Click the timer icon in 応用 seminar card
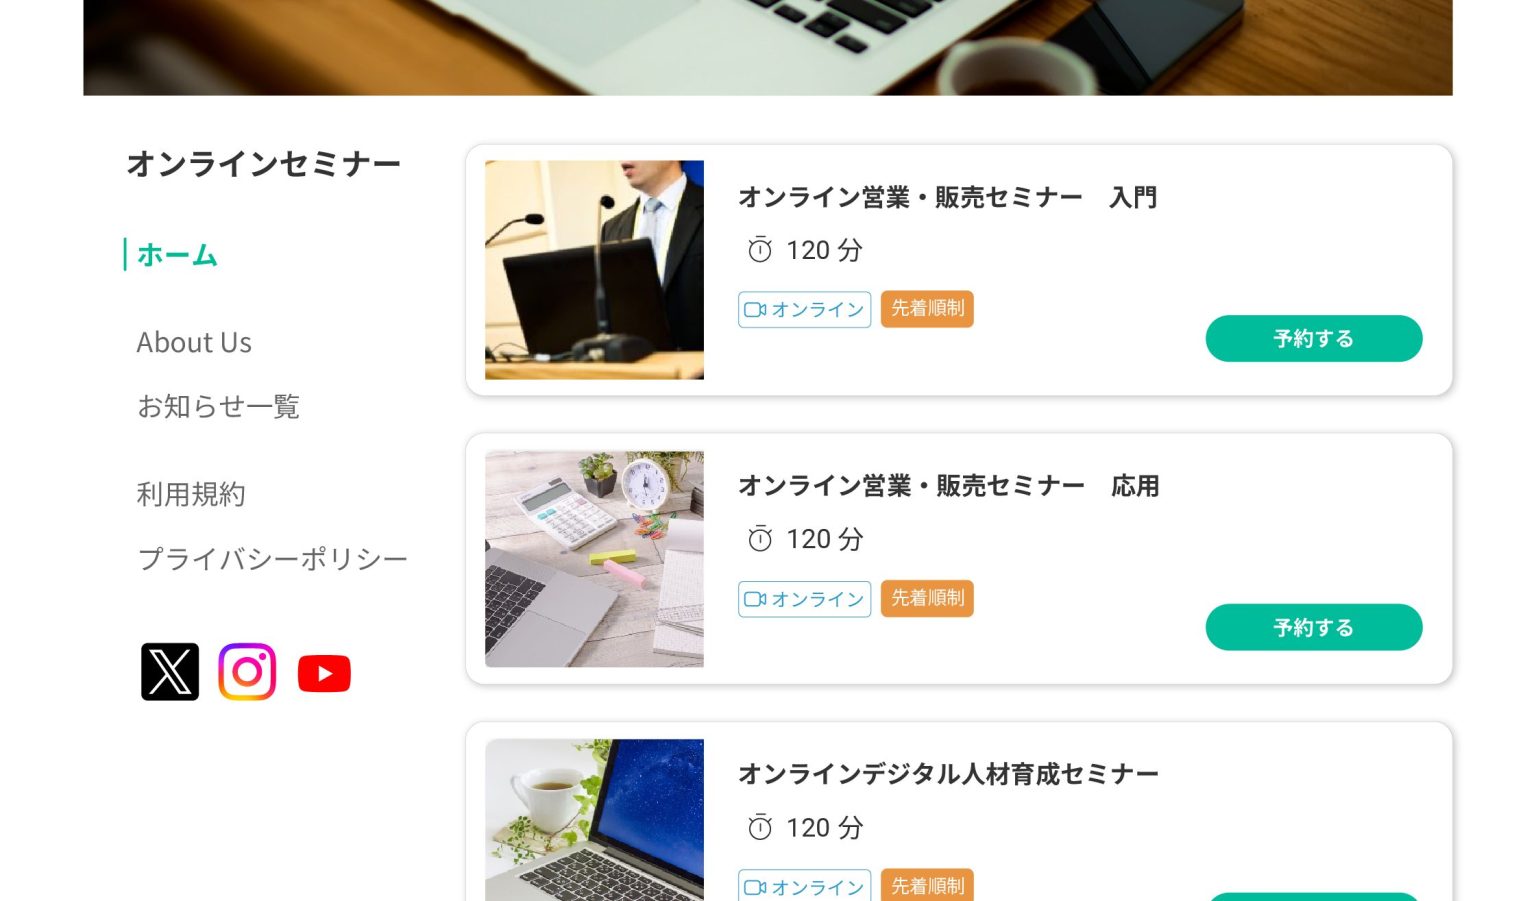Screen dimensions: 1536x901 (760, 539)
